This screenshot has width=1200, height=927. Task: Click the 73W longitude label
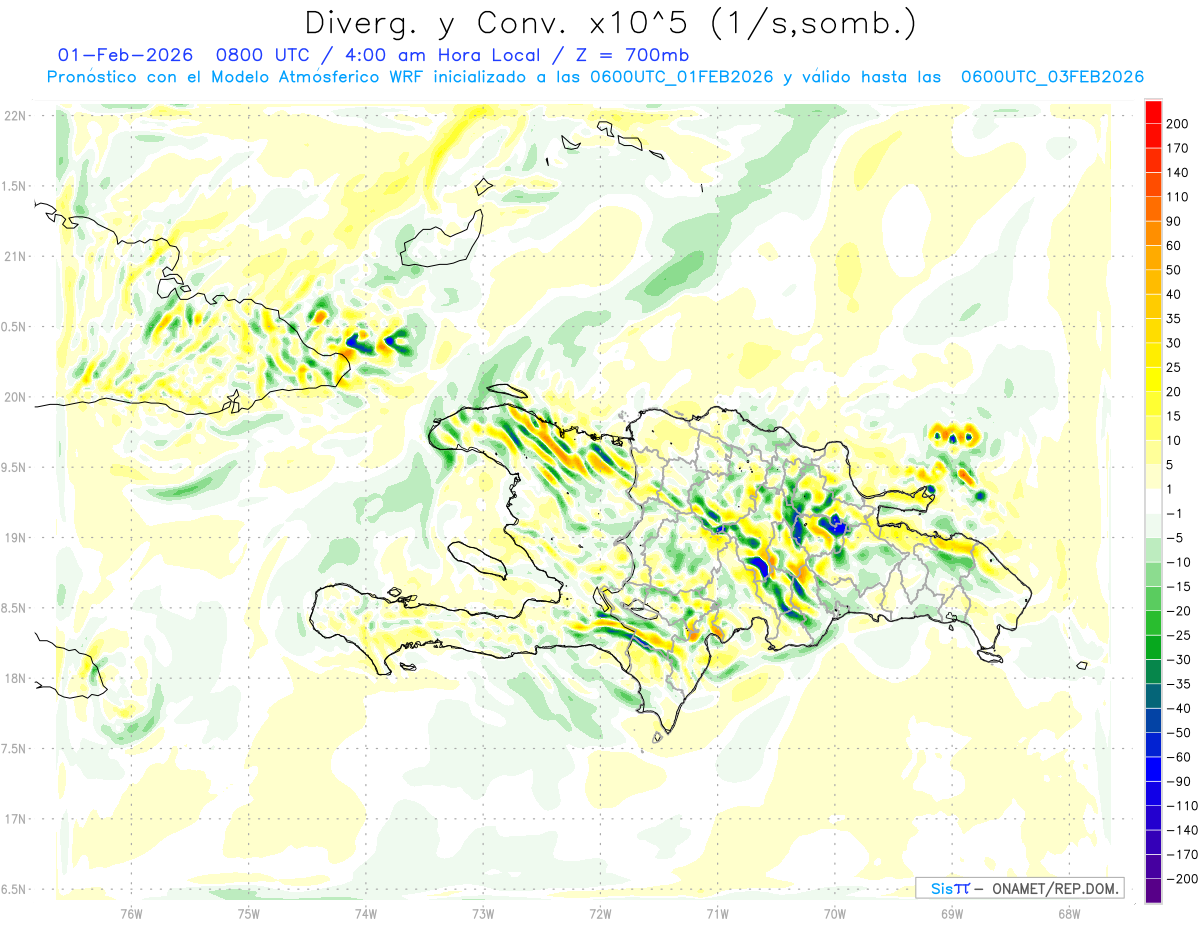coord(483,912)
